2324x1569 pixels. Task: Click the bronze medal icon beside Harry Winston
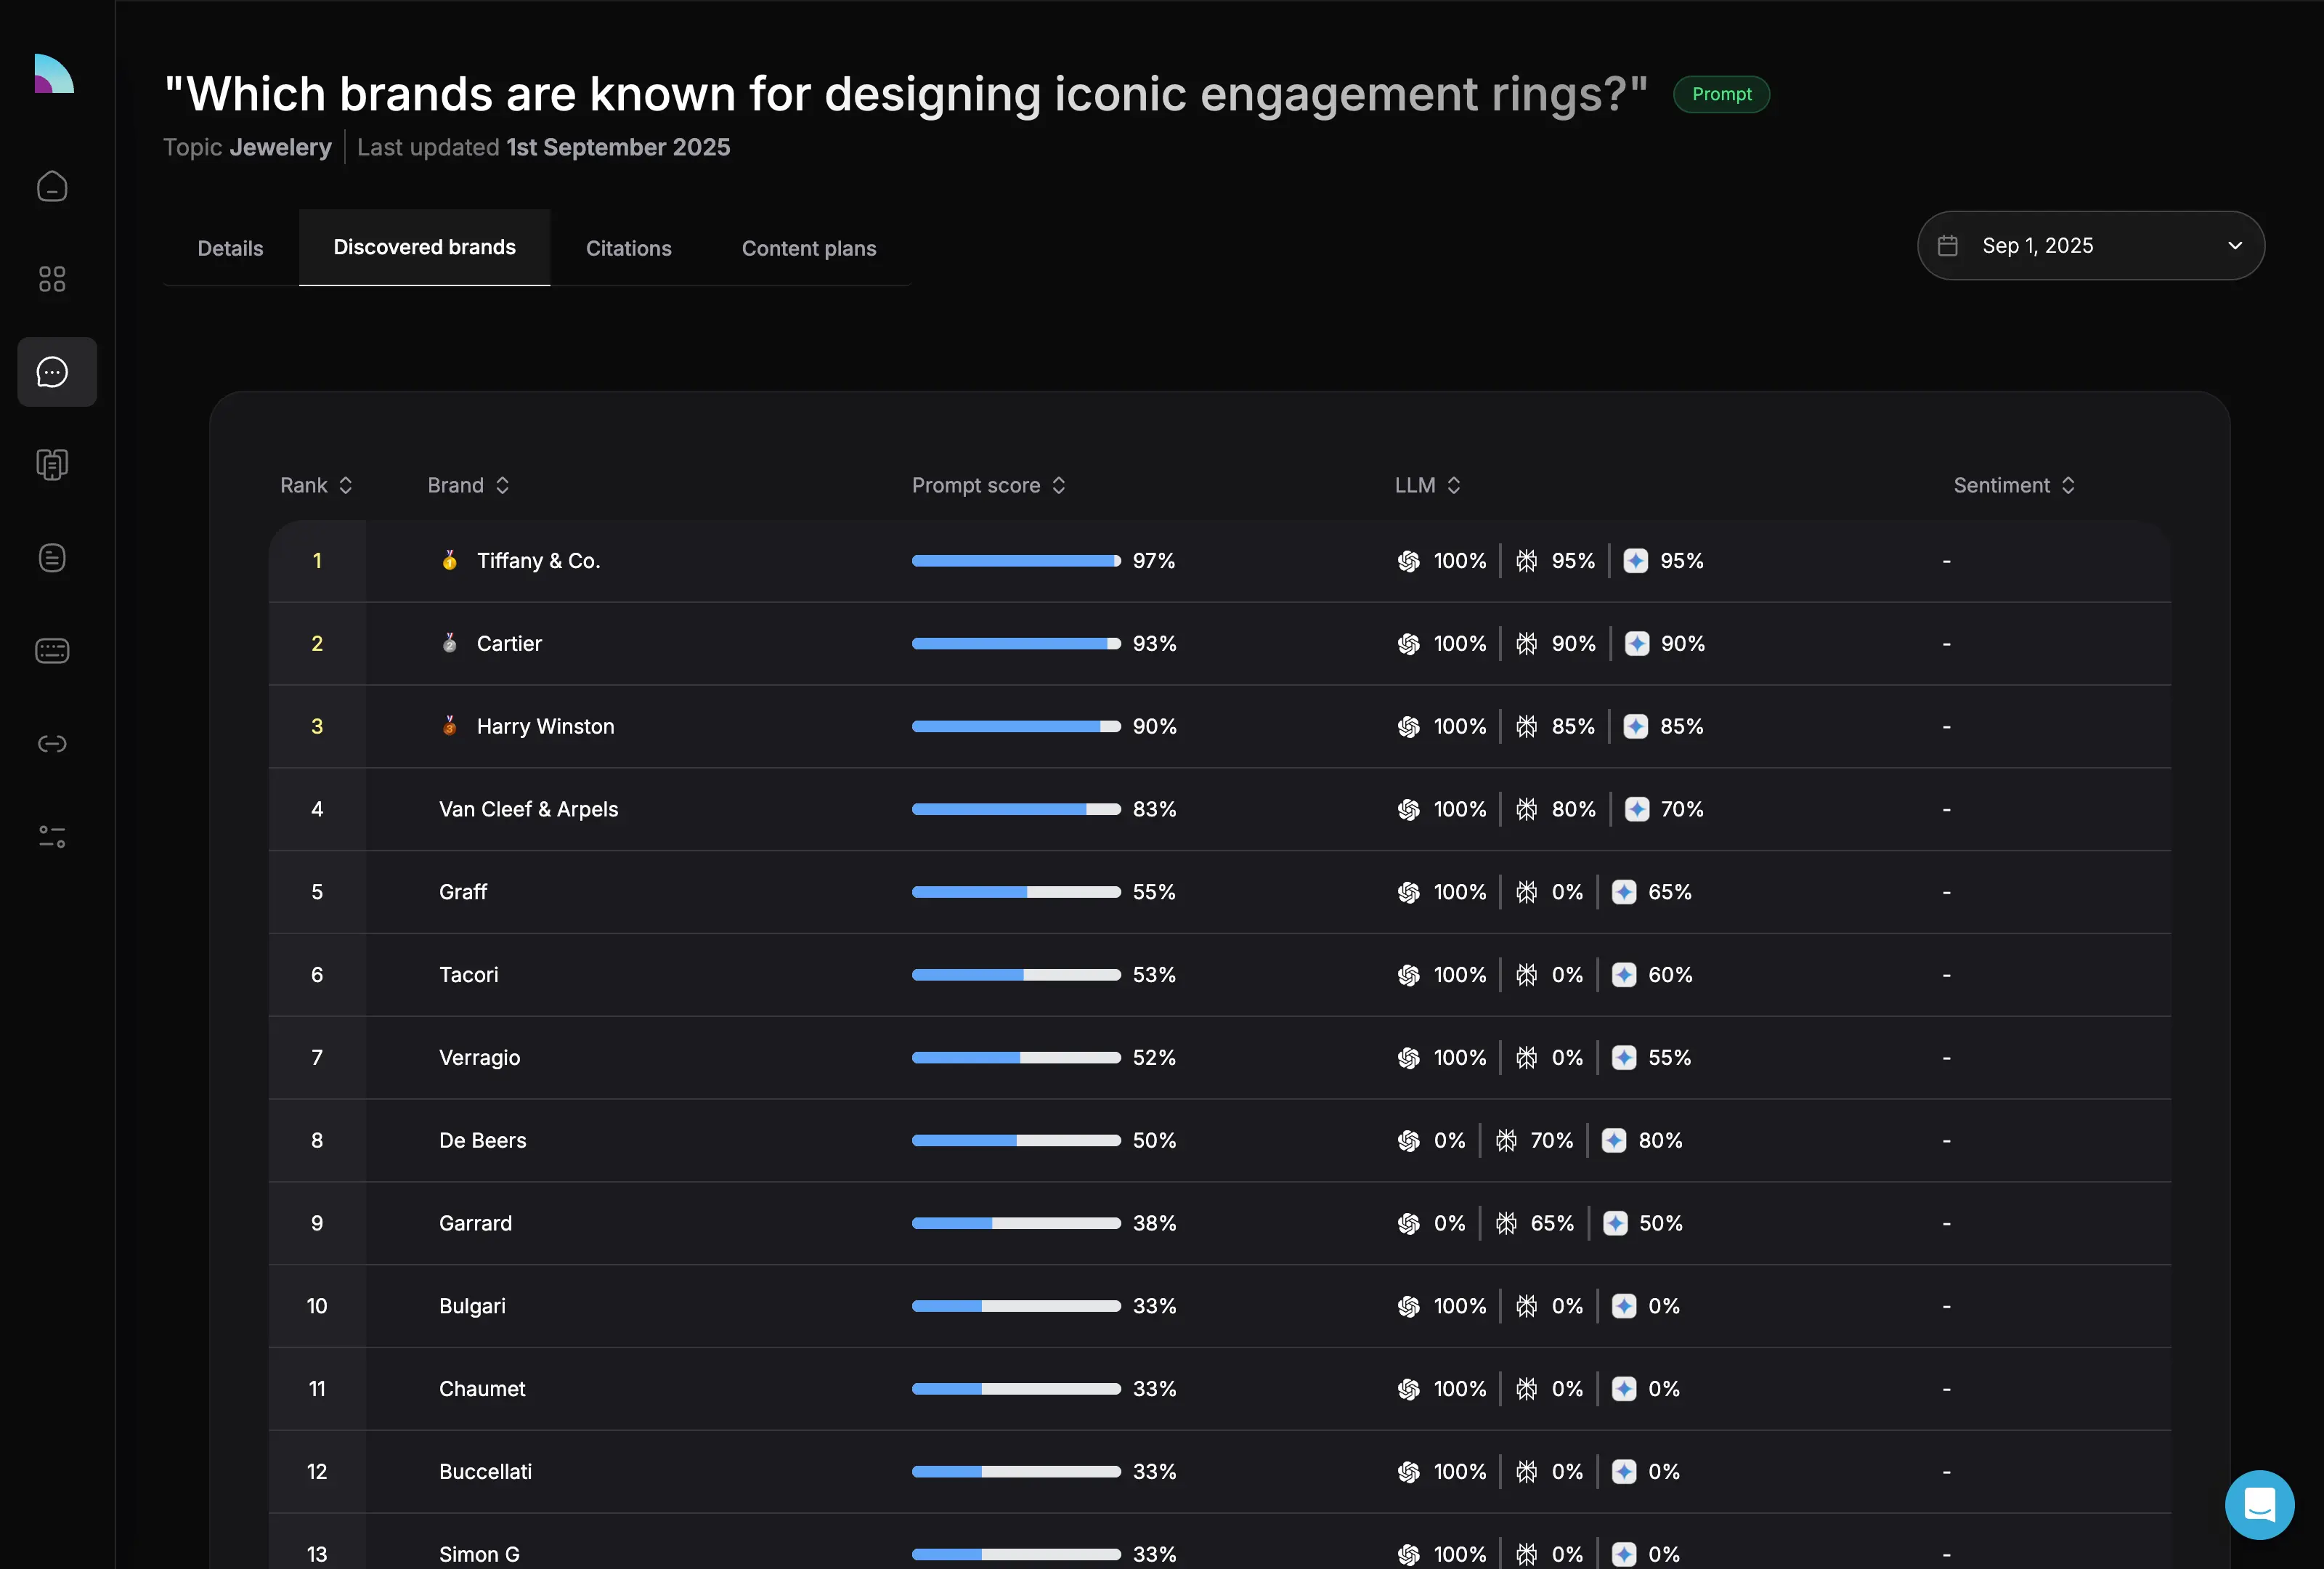tap(450, 726)
